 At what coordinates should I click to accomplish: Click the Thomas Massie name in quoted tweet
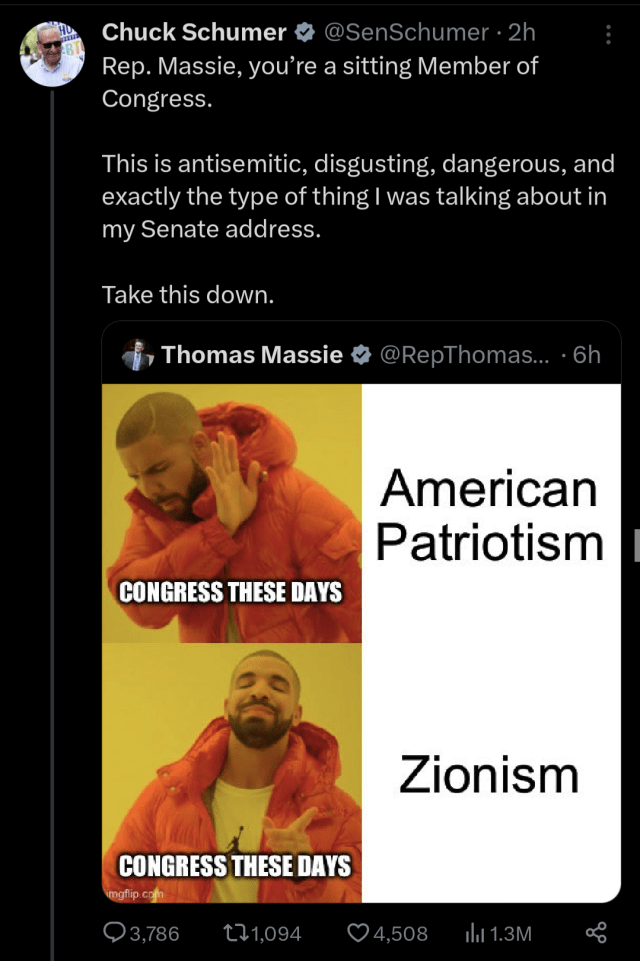coord(252,354)
